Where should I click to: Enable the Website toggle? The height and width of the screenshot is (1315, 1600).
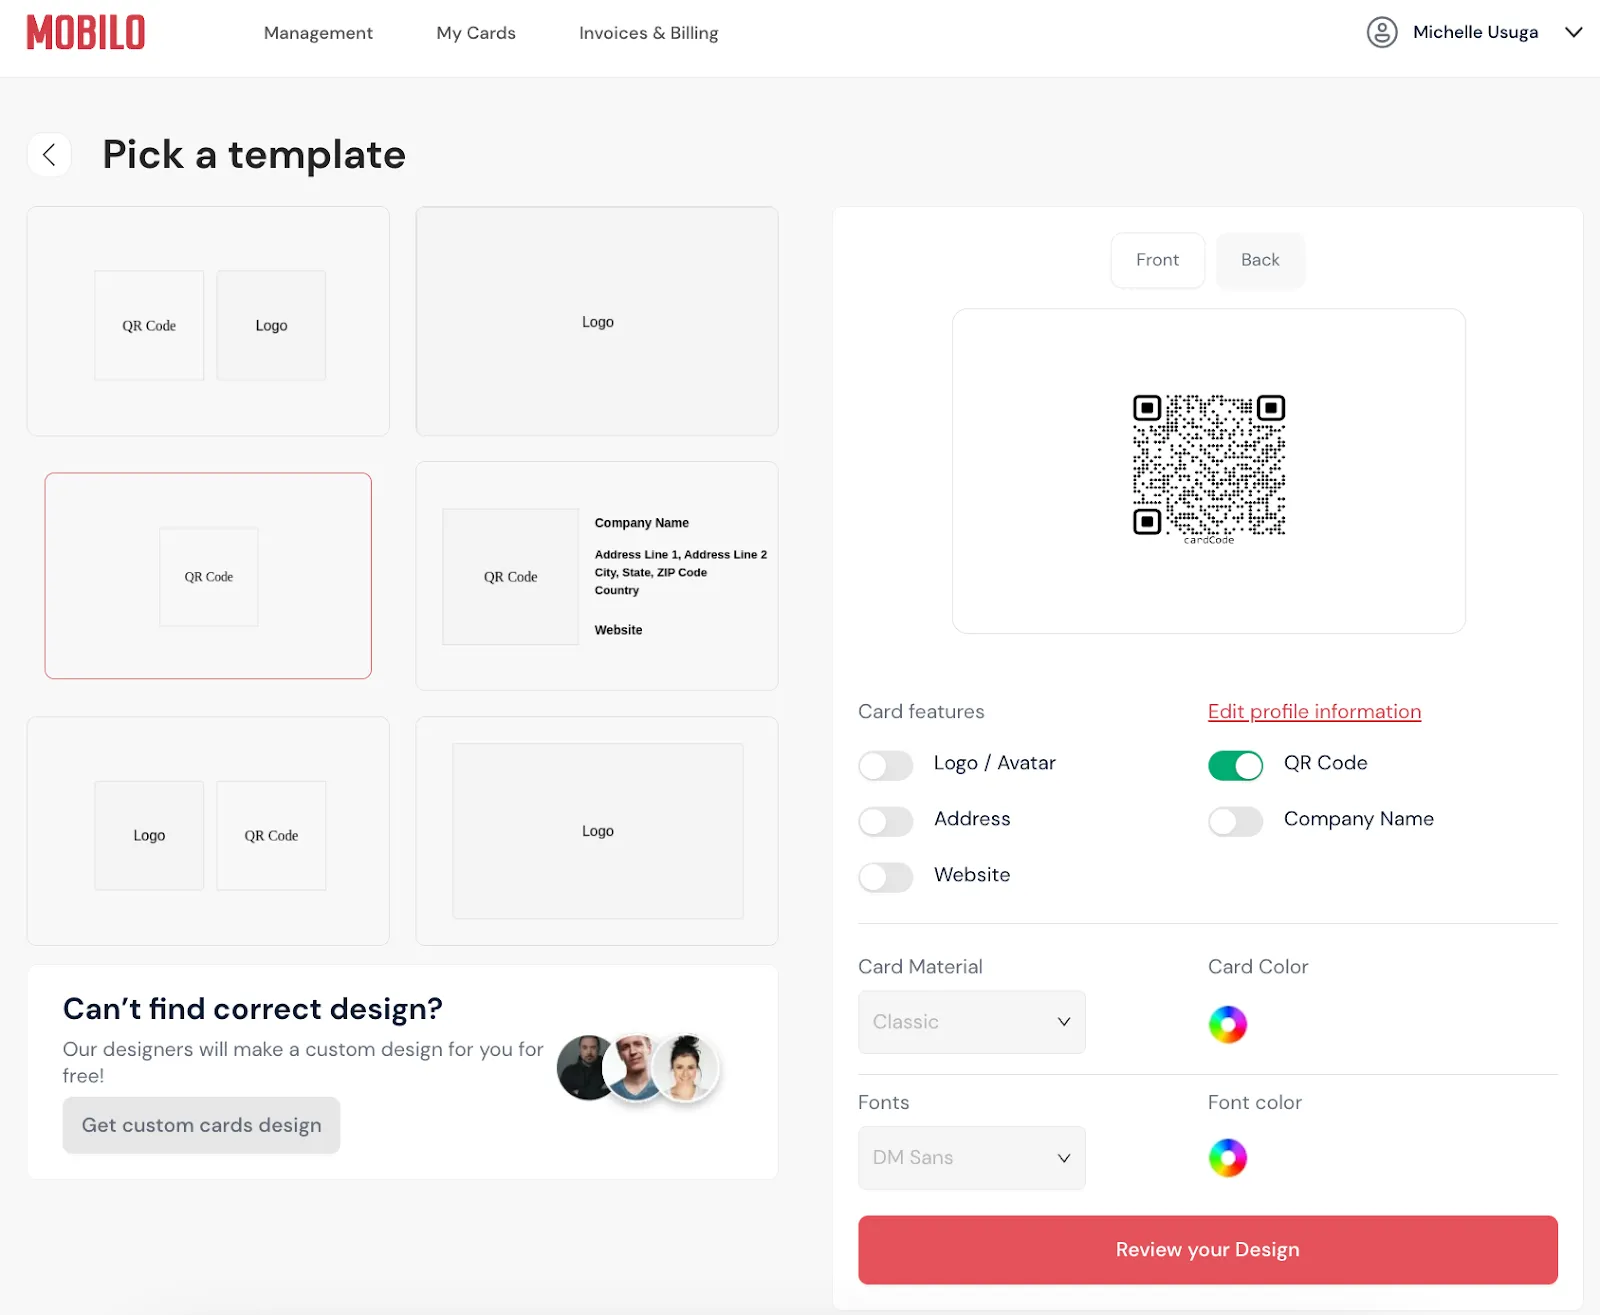885,878
